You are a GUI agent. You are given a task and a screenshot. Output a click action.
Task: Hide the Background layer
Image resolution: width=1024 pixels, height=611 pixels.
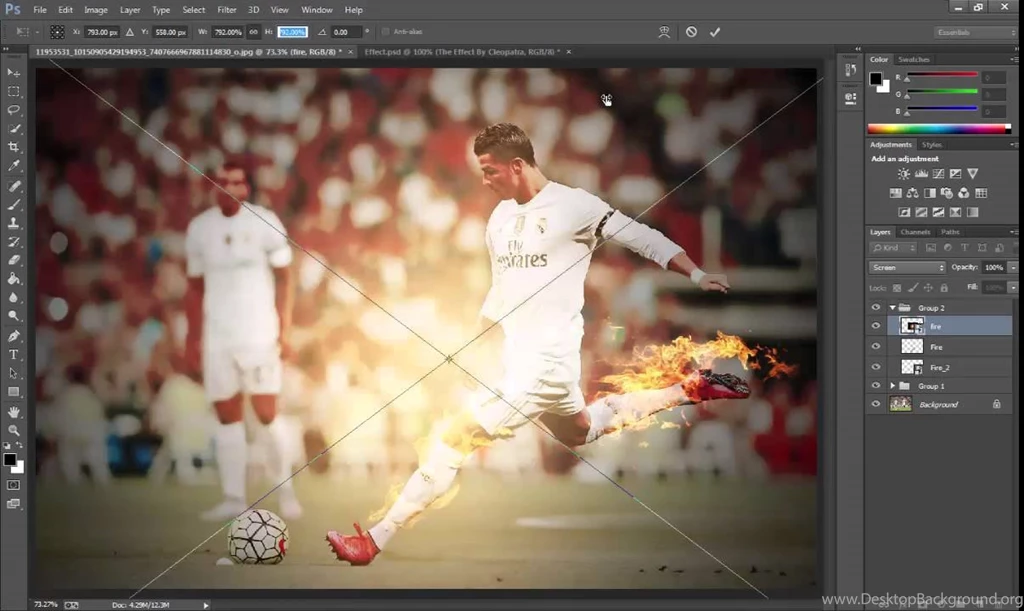(876, 403)
